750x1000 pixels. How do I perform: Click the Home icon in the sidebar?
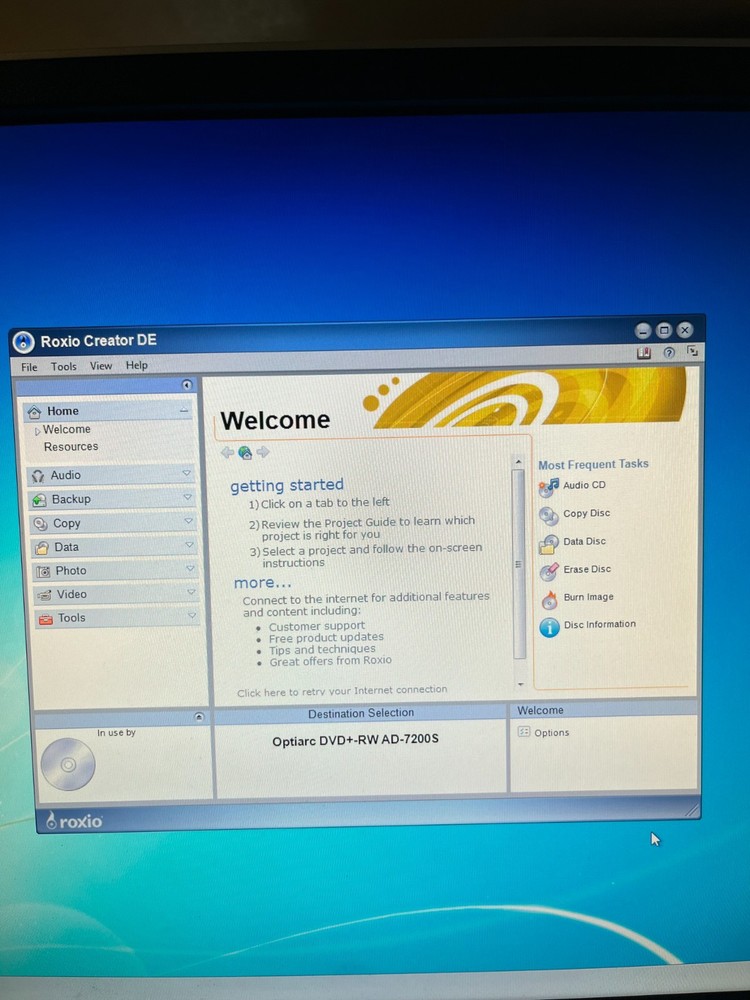tap(34, 412)
